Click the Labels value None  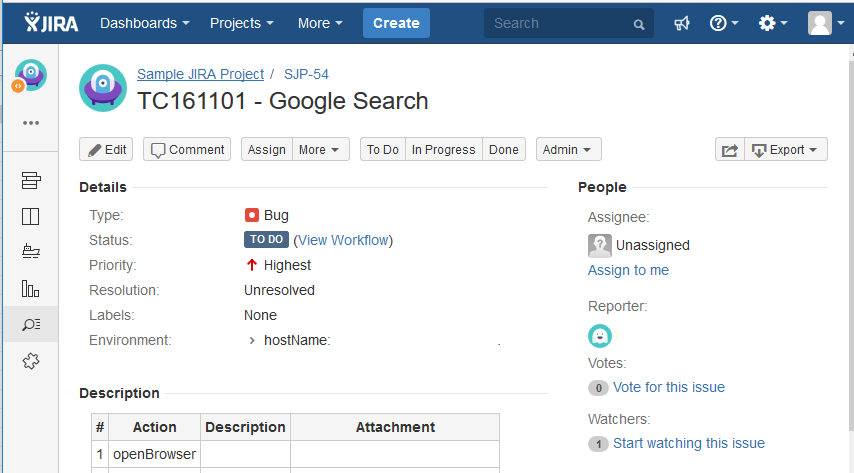point(260,316)
